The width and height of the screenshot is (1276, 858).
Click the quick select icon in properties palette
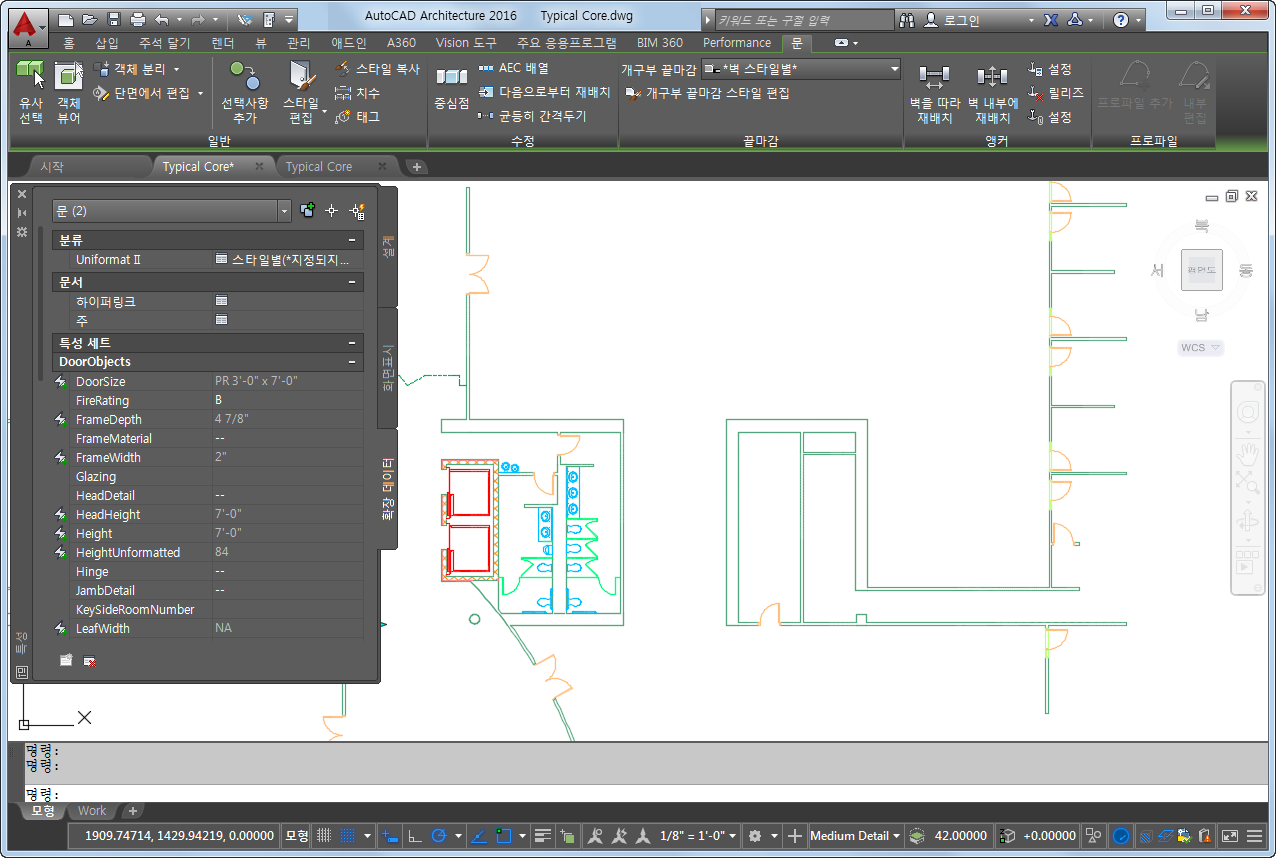357,211
